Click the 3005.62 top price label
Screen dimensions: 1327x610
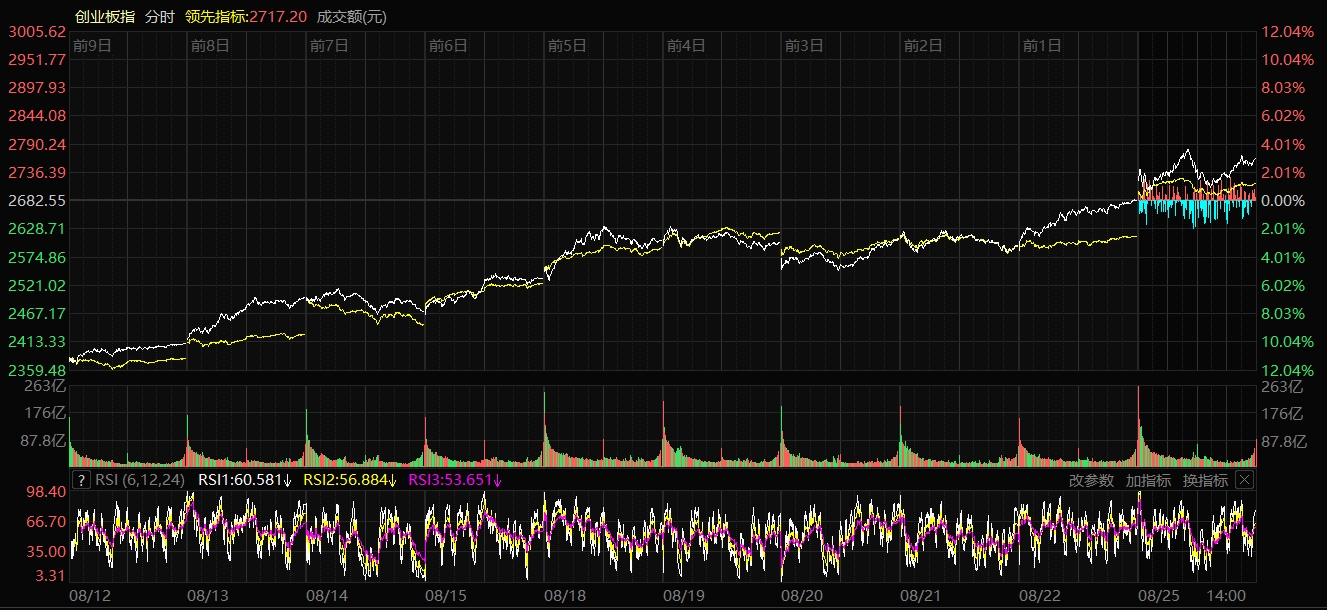37,31
